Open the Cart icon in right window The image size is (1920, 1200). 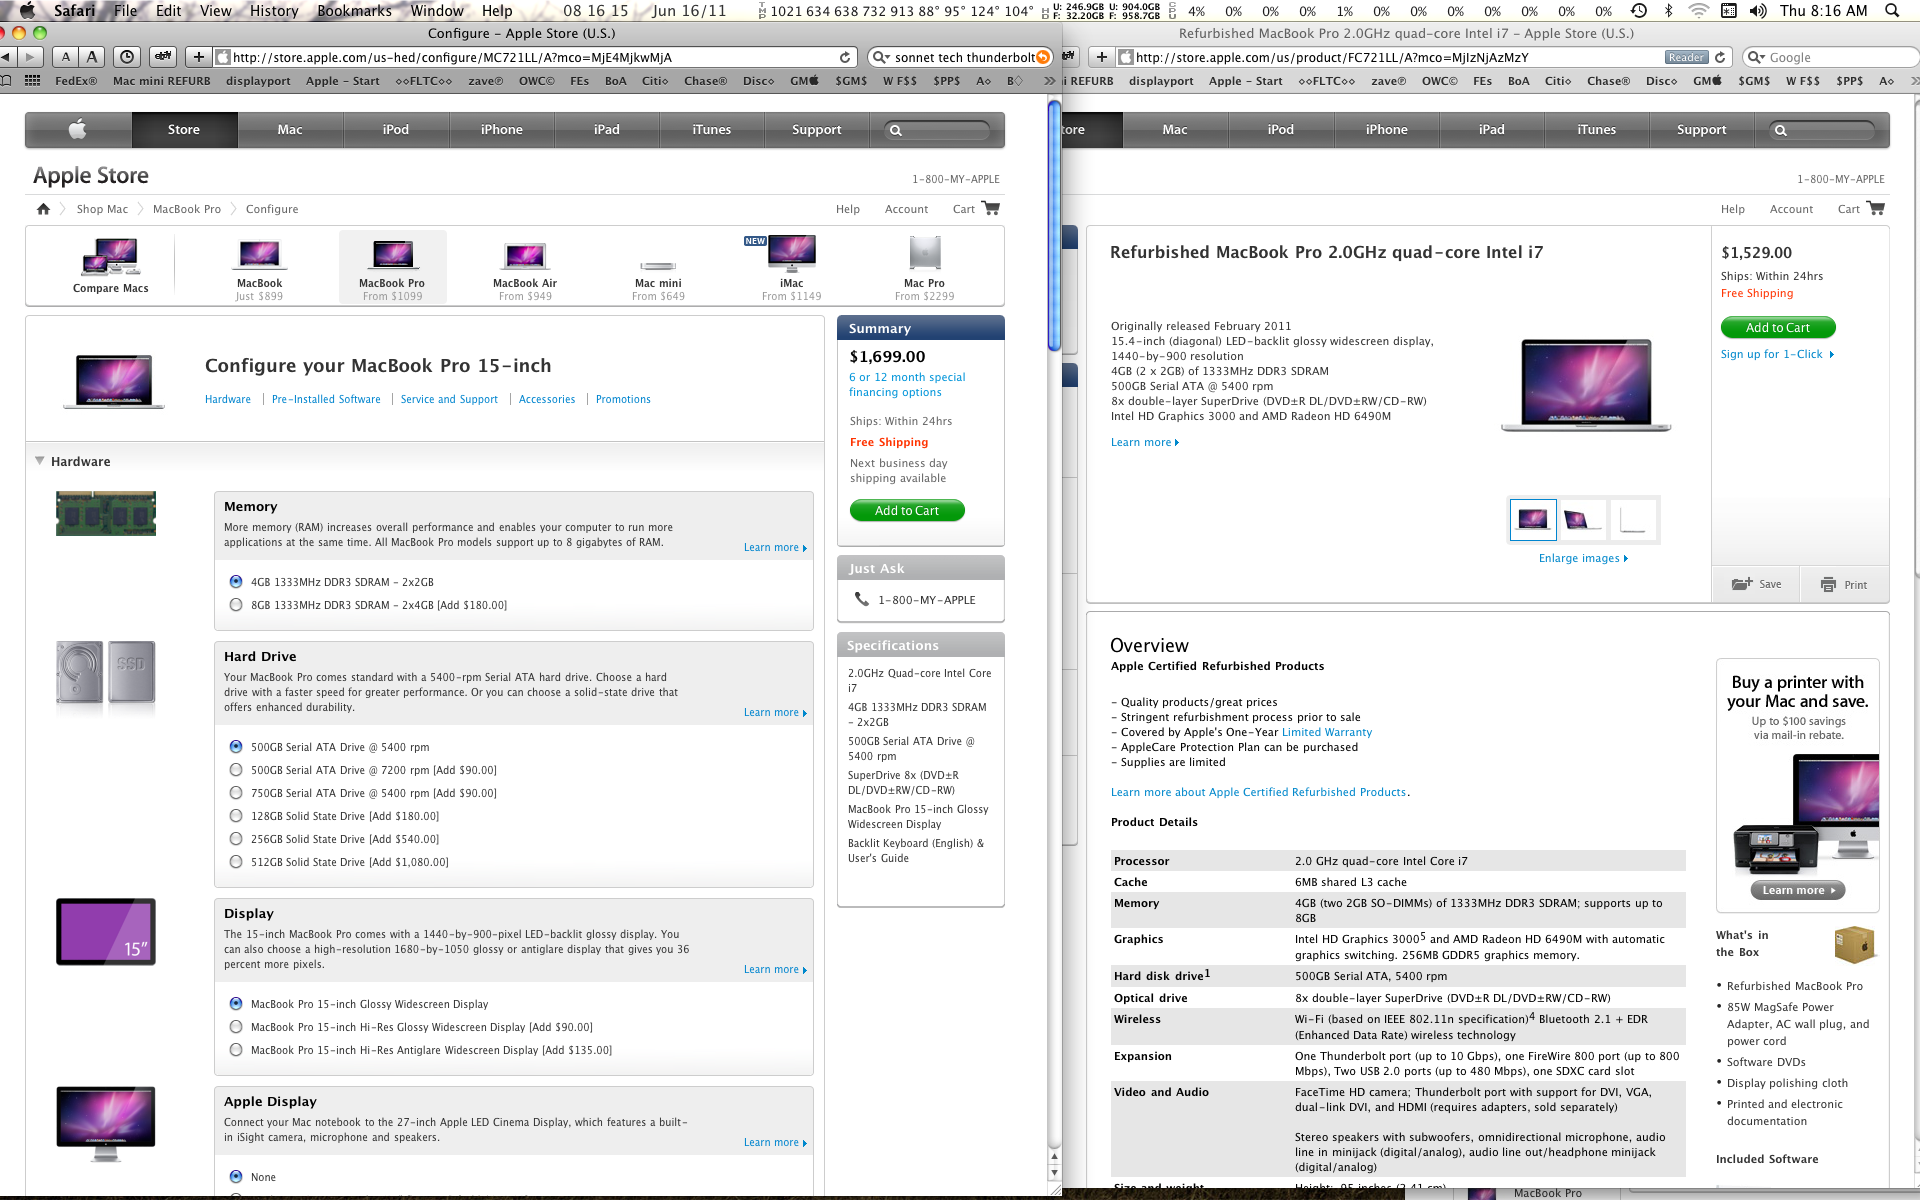tap(1876, 208)
